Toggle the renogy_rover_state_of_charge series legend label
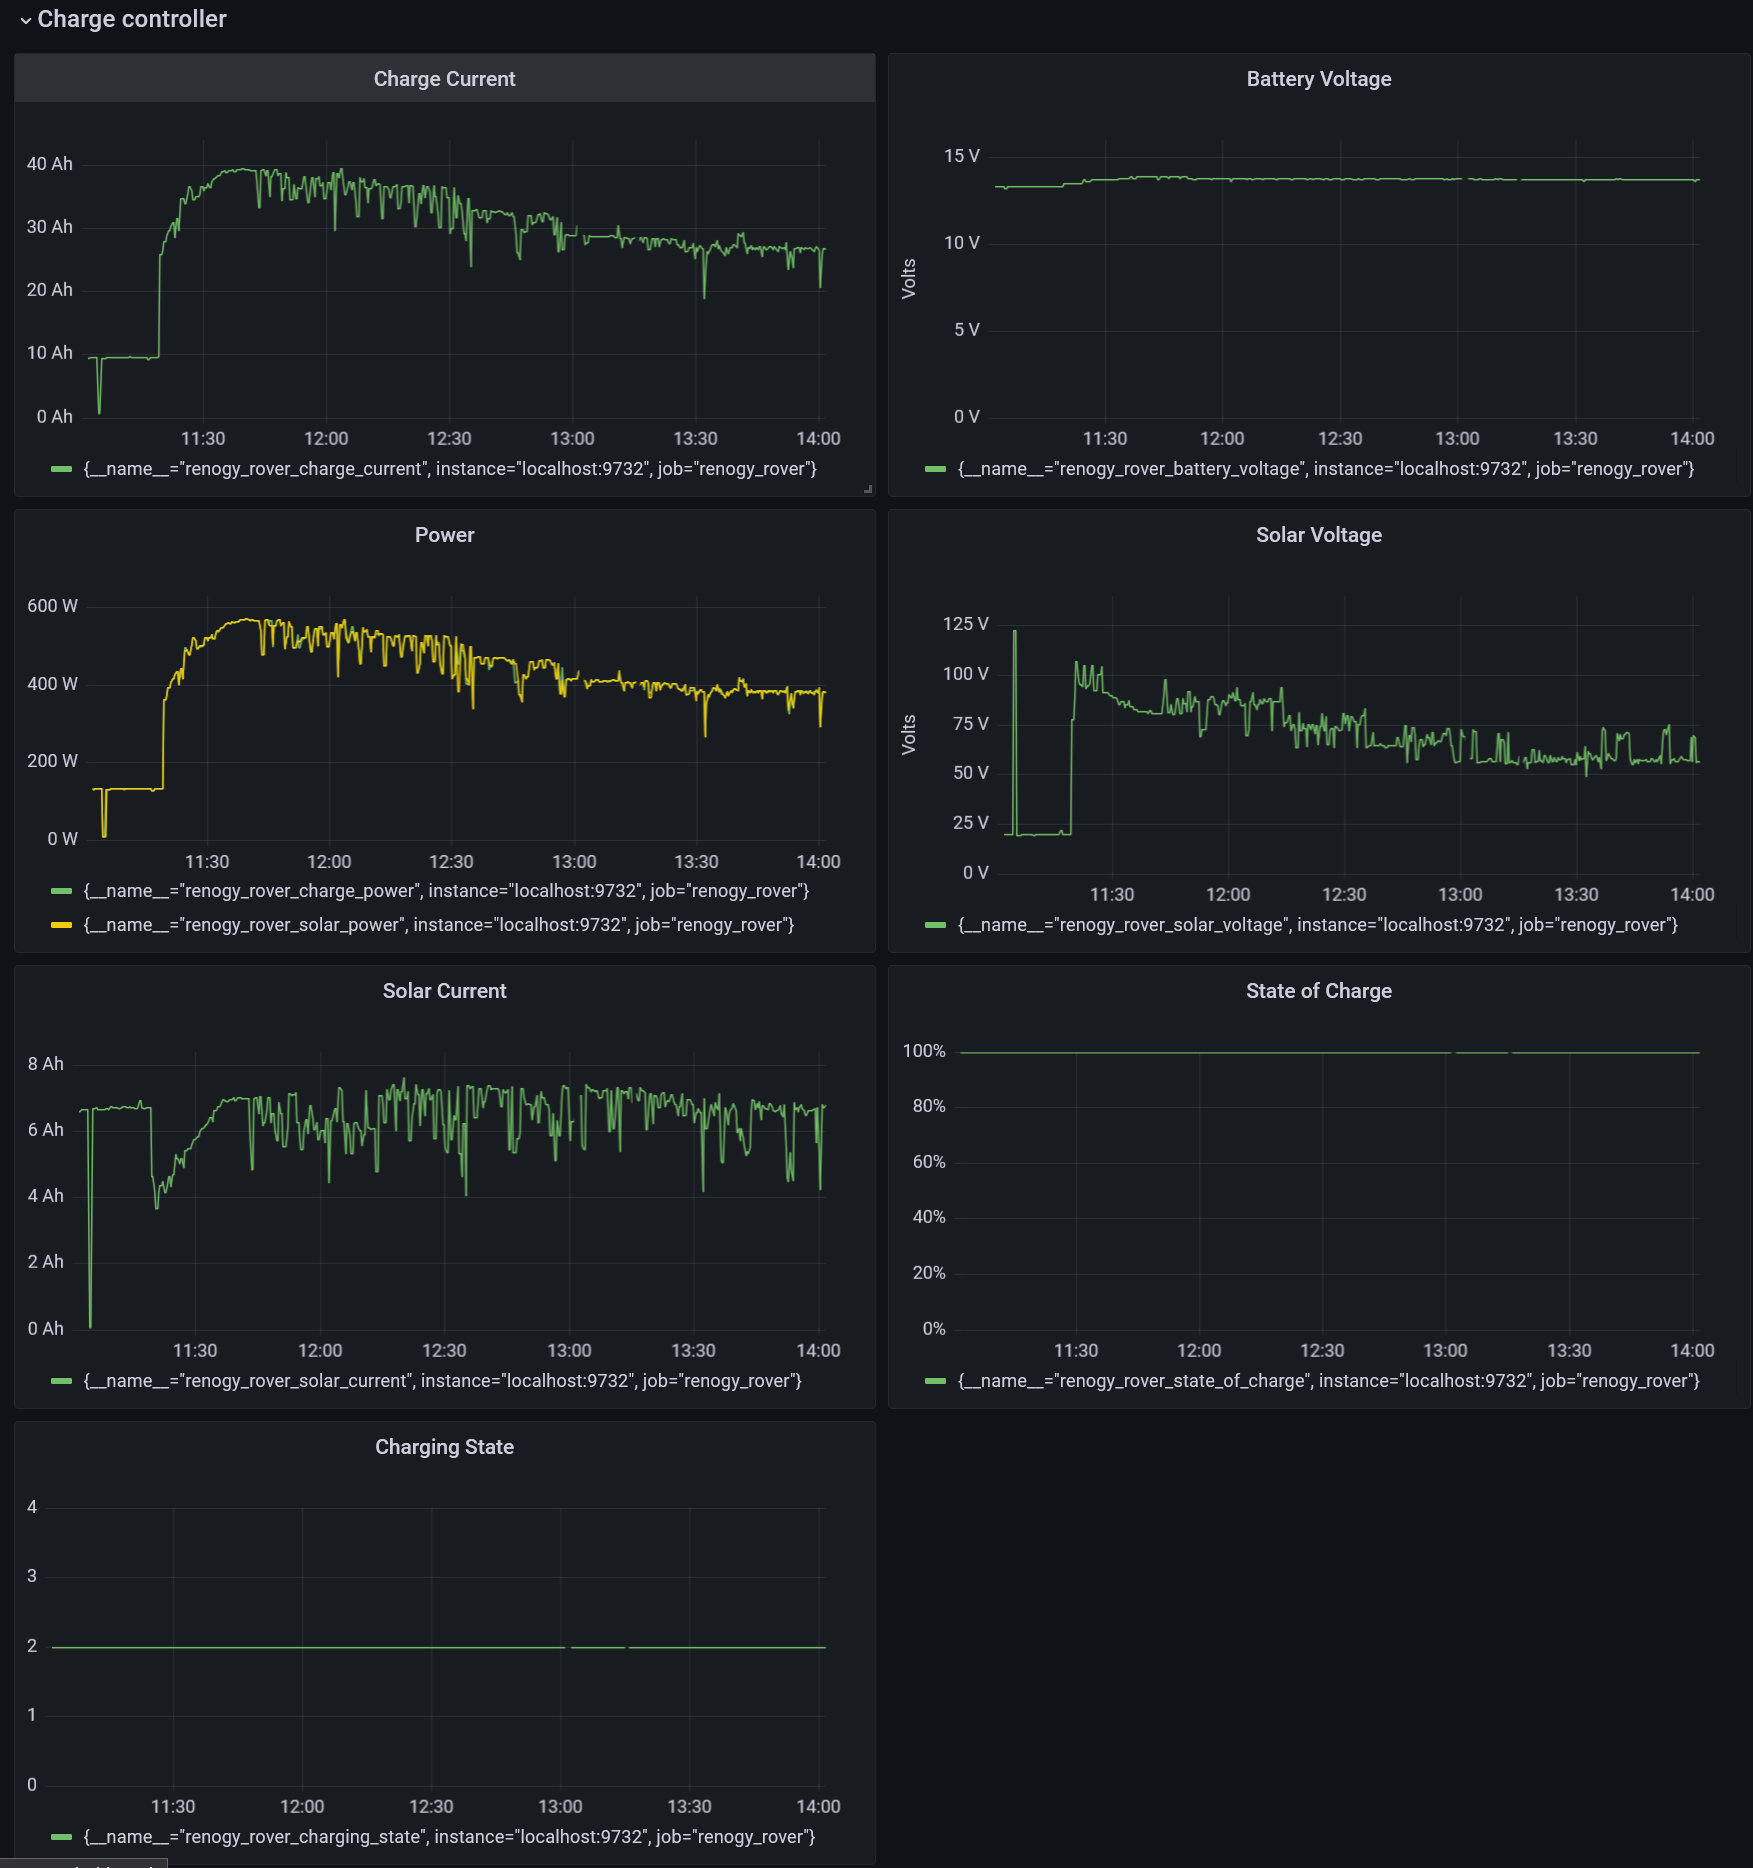The image size is (1753, 1868). [1329, 1381]
